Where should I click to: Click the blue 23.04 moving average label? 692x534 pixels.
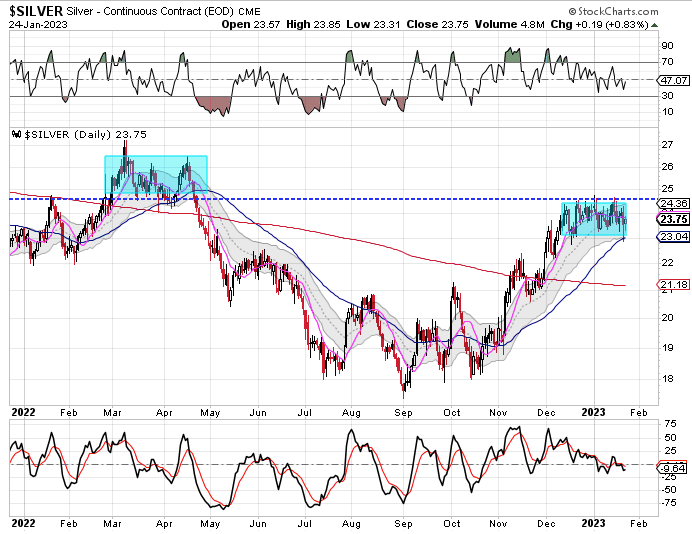670,237
